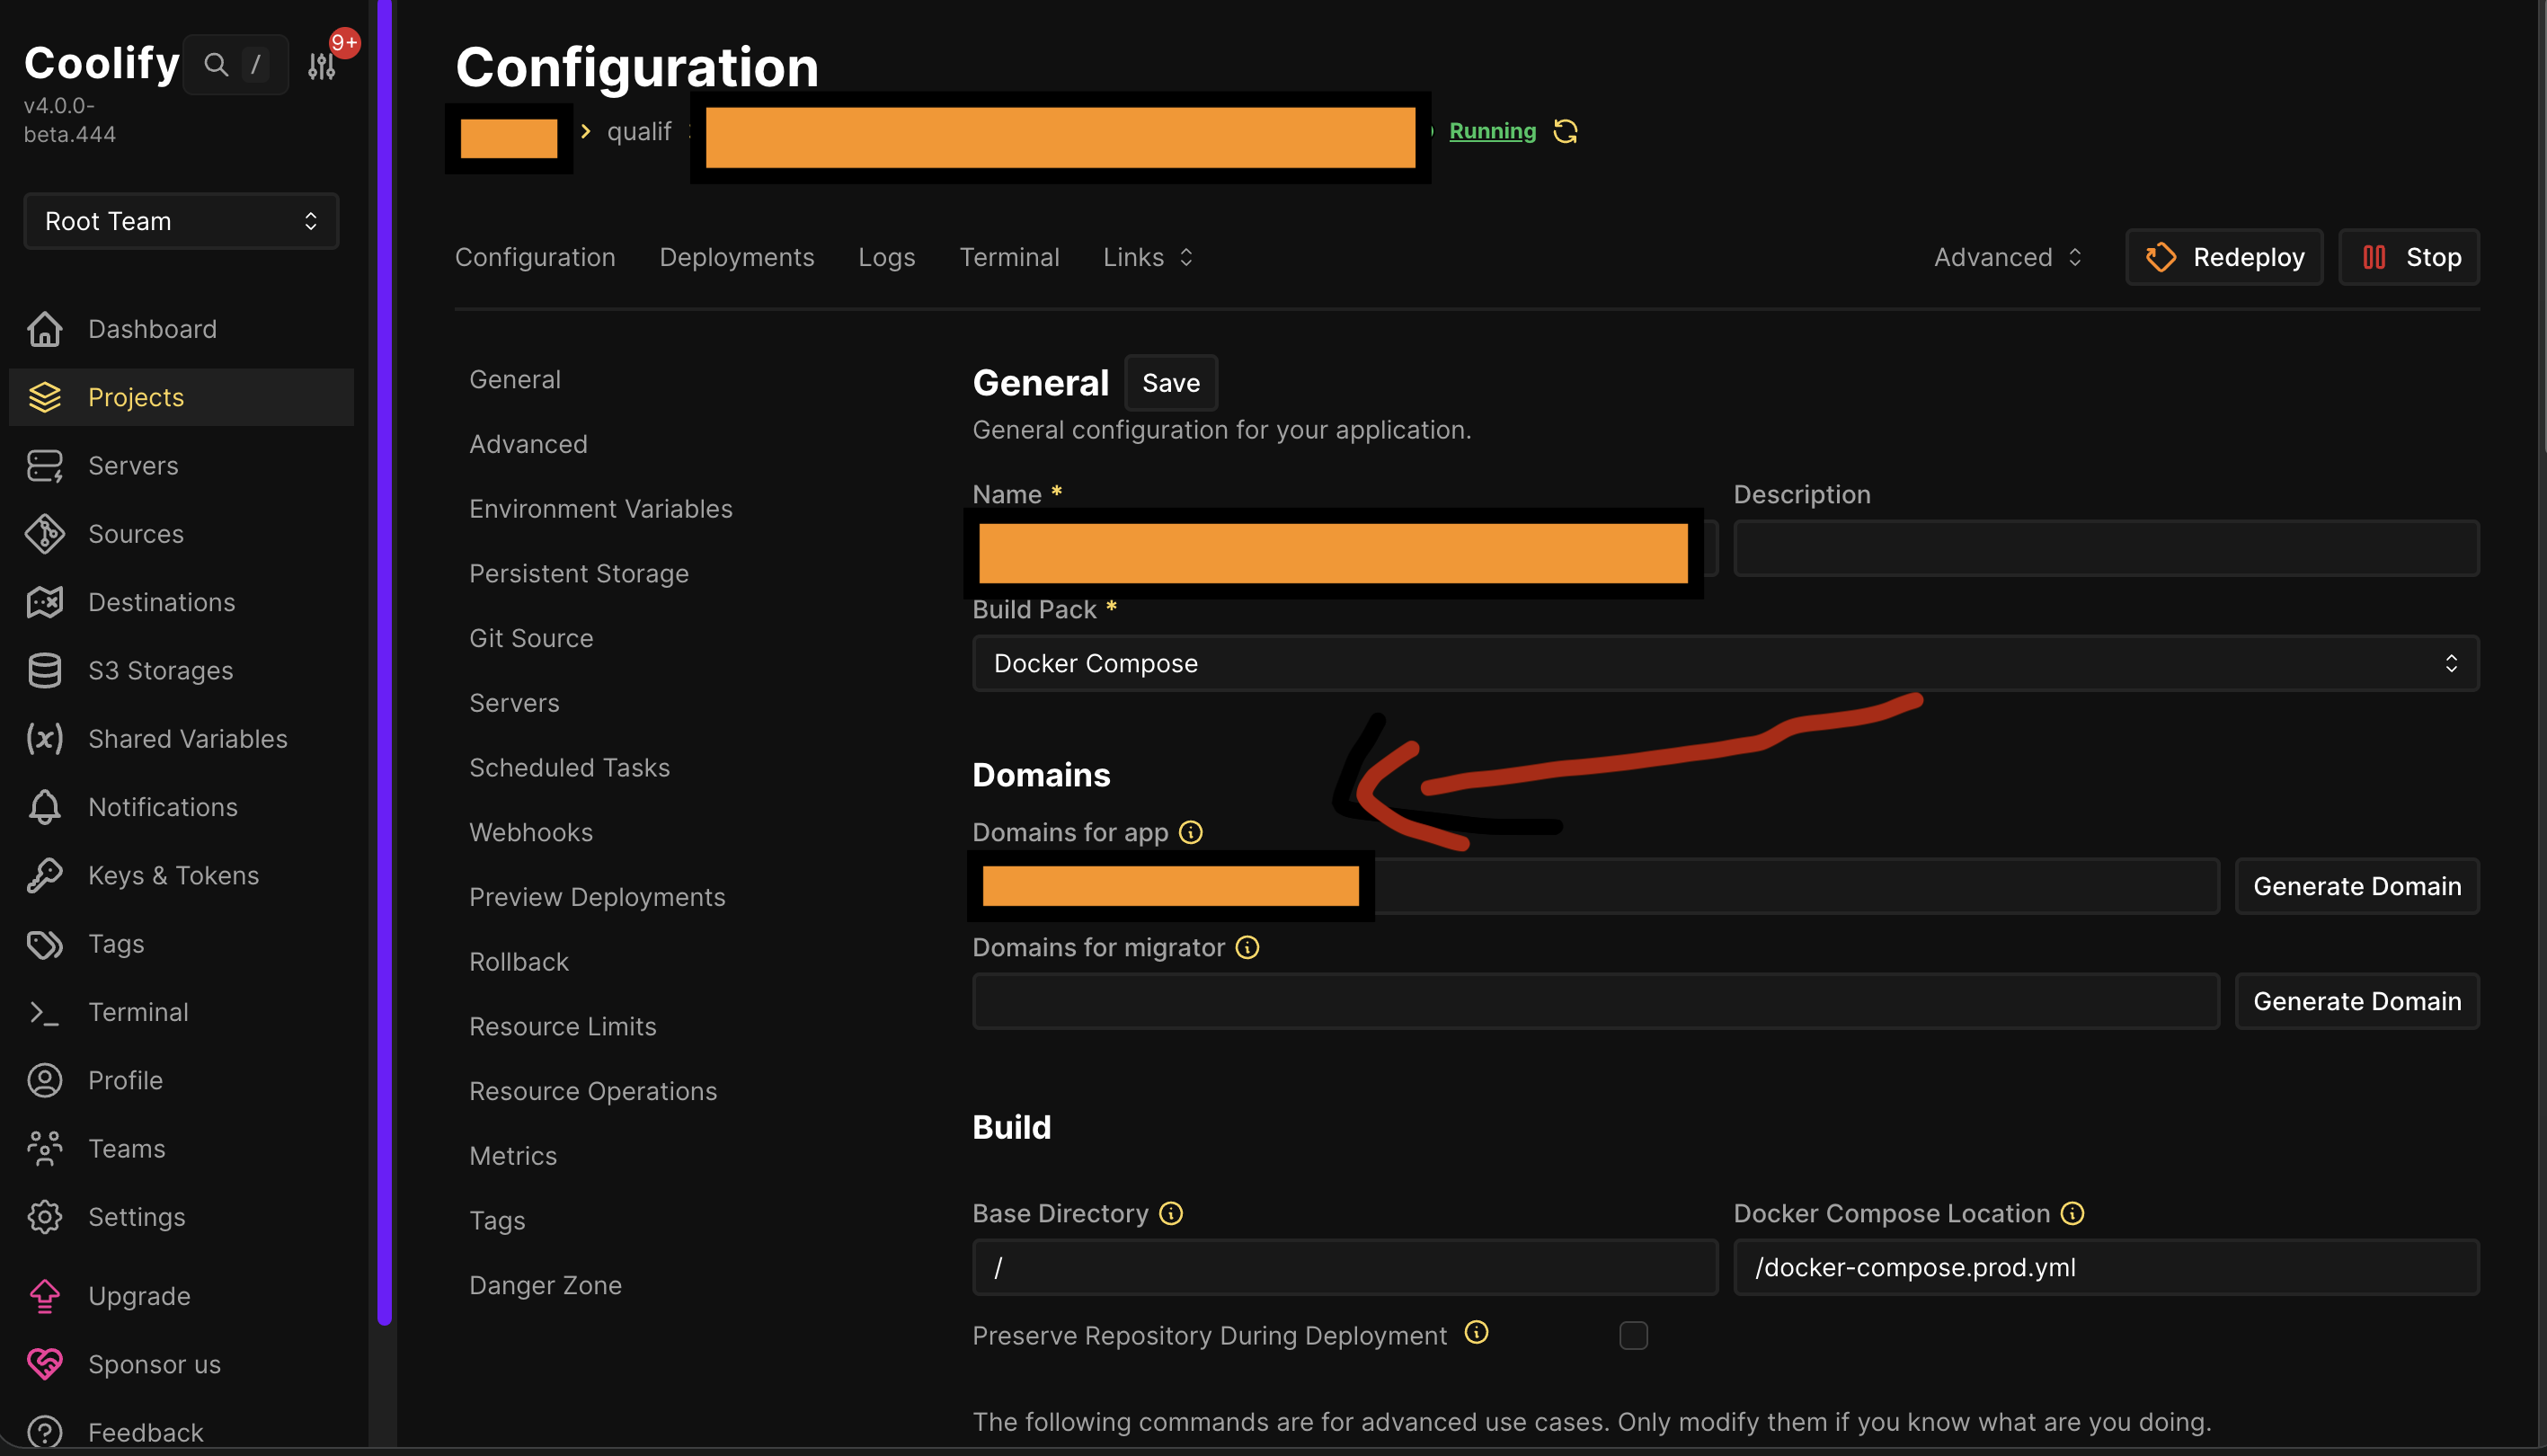Click Generate Domain for the migrator

coord(2357,1001)
